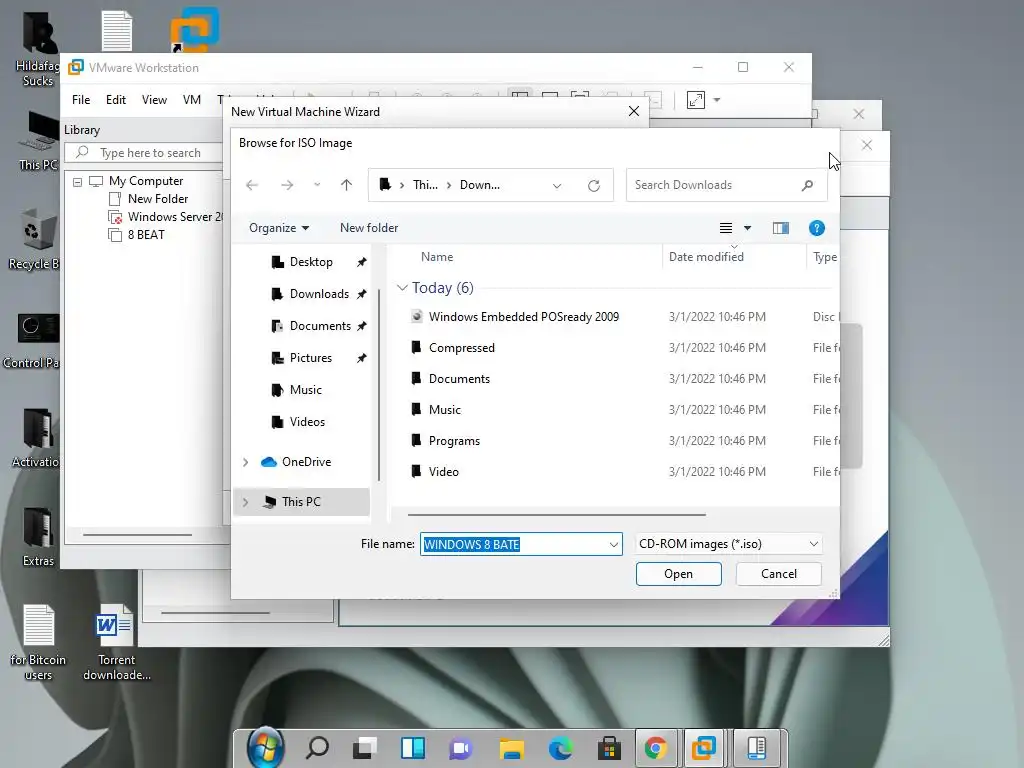The image size is (1024, 768).
Task: Create a New folder
Action: (369, 228)
